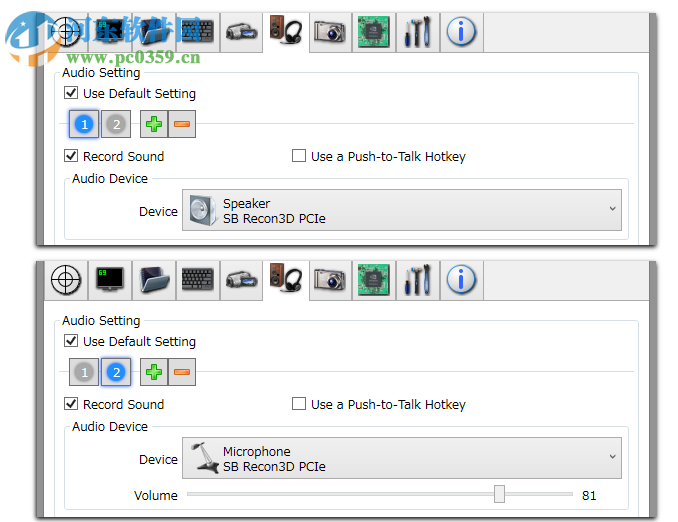Viewport: 678px width, 522px height.
Task: Open the monitor FPS tab in bottom window
Action: click(x=110, y=280)
